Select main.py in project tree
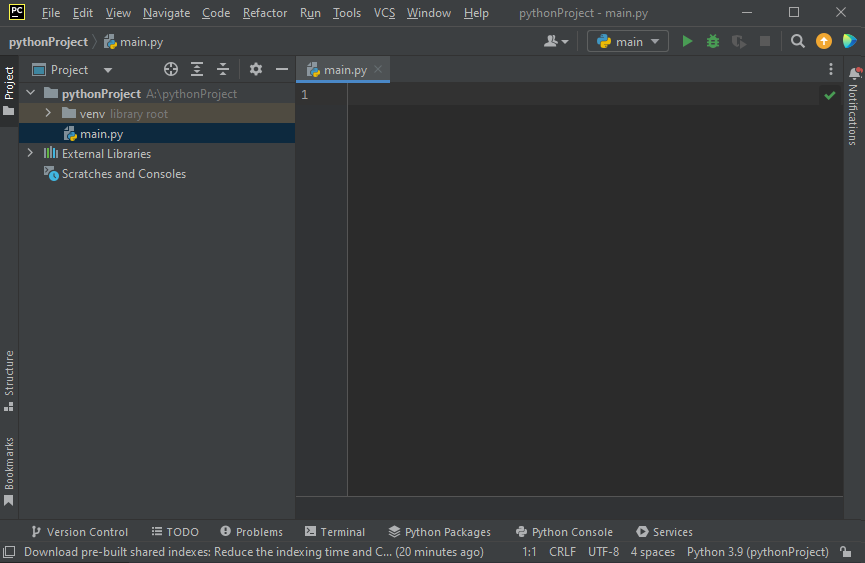Screen dimensions: 865x563 point(101,134)
